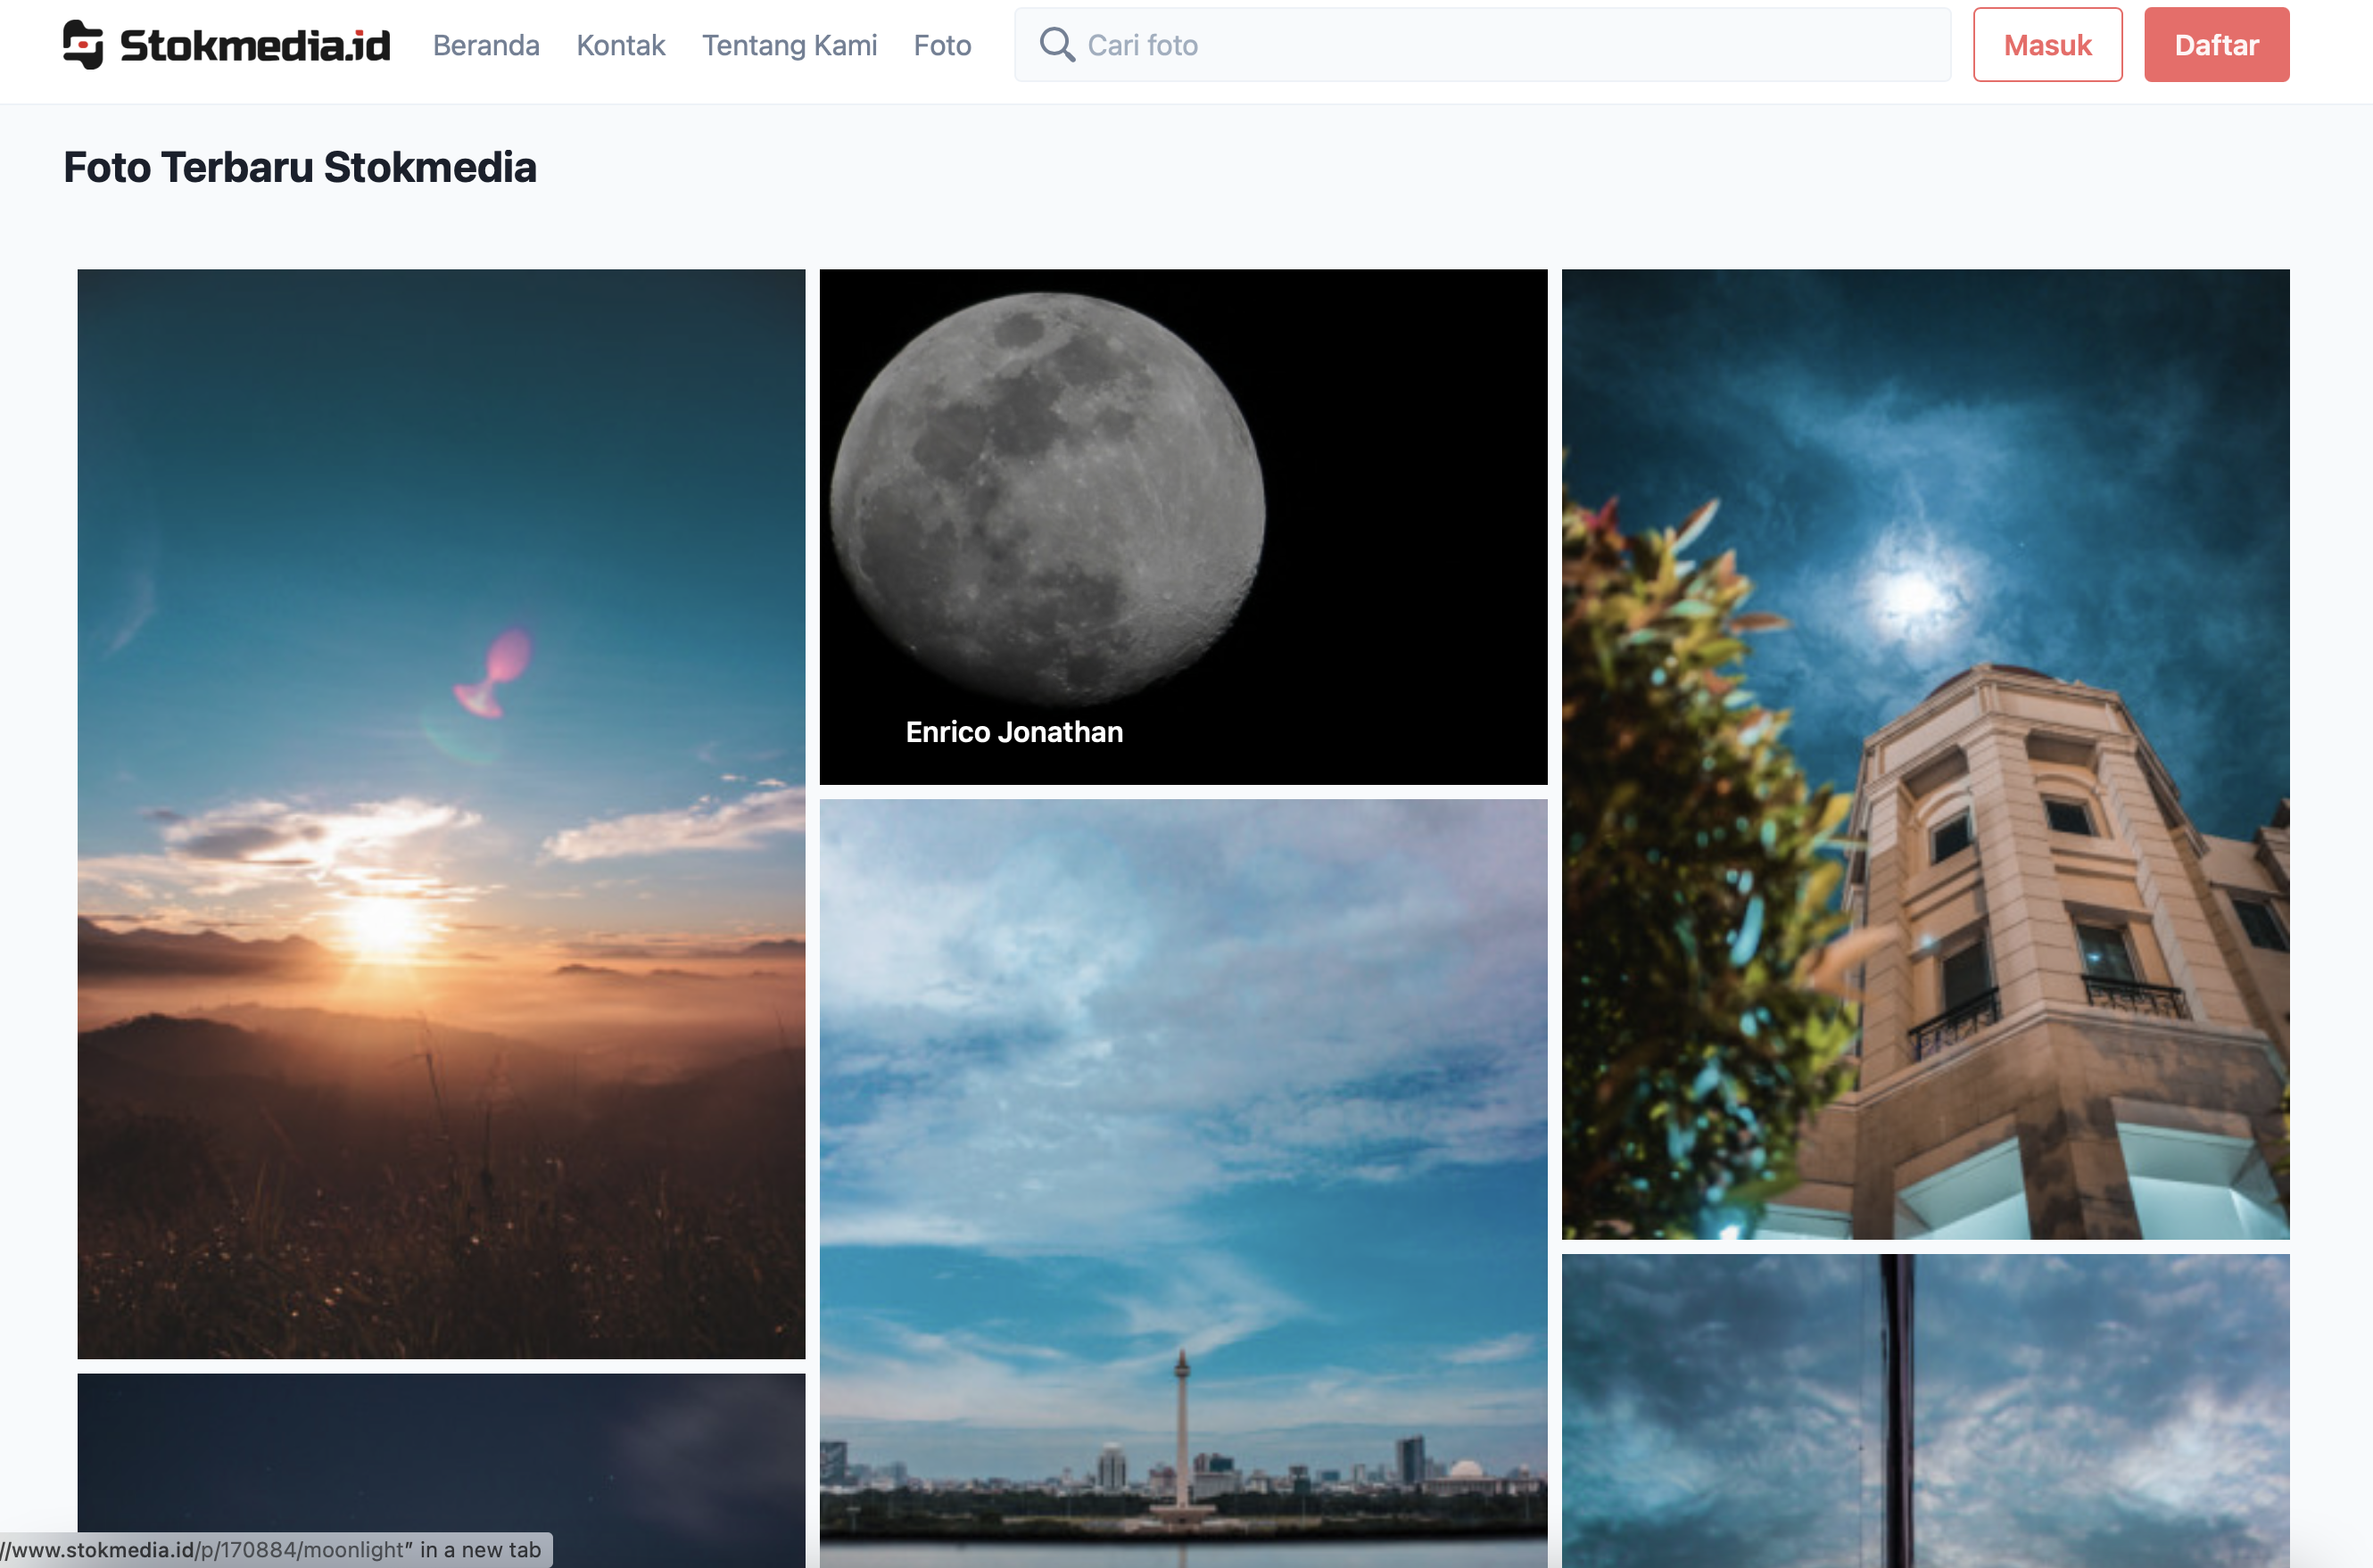The height and width of the screenshot is (1568, 2373).
Task: Open the Stokmedia.id brand text link
Action: tap(255, 45)
